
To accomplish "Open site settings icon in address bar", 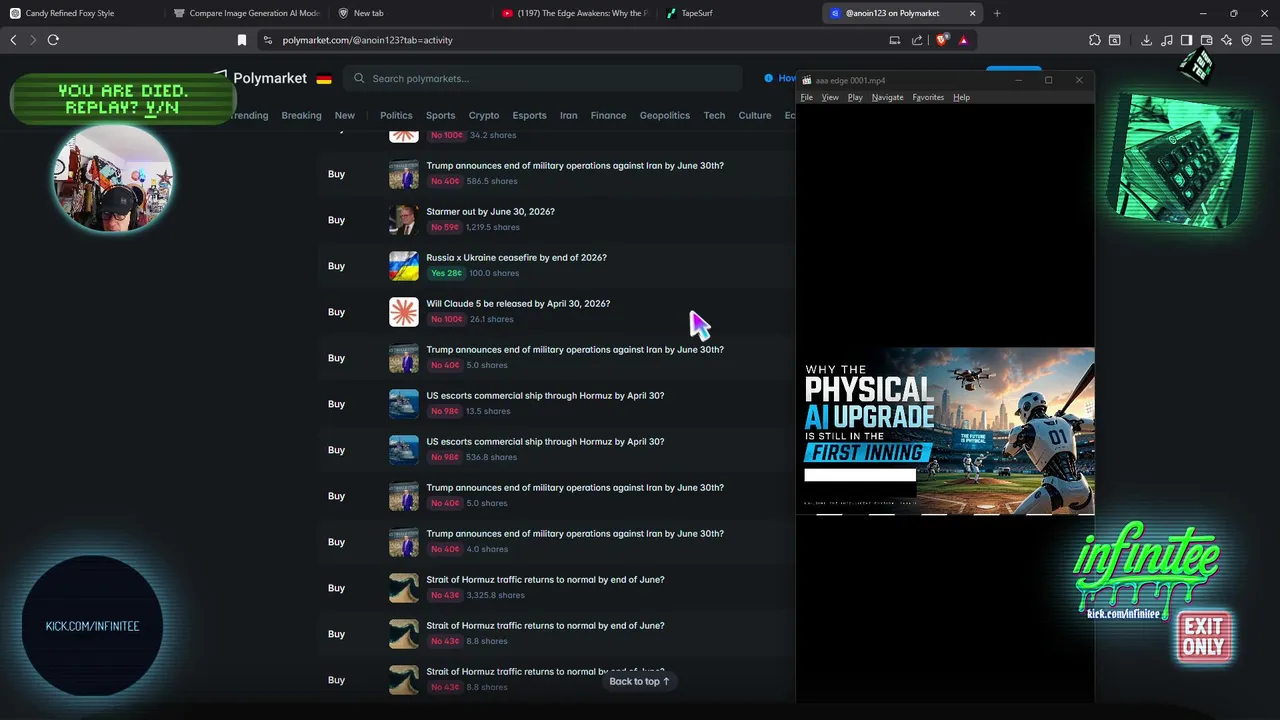I will [x=267, y=40].
